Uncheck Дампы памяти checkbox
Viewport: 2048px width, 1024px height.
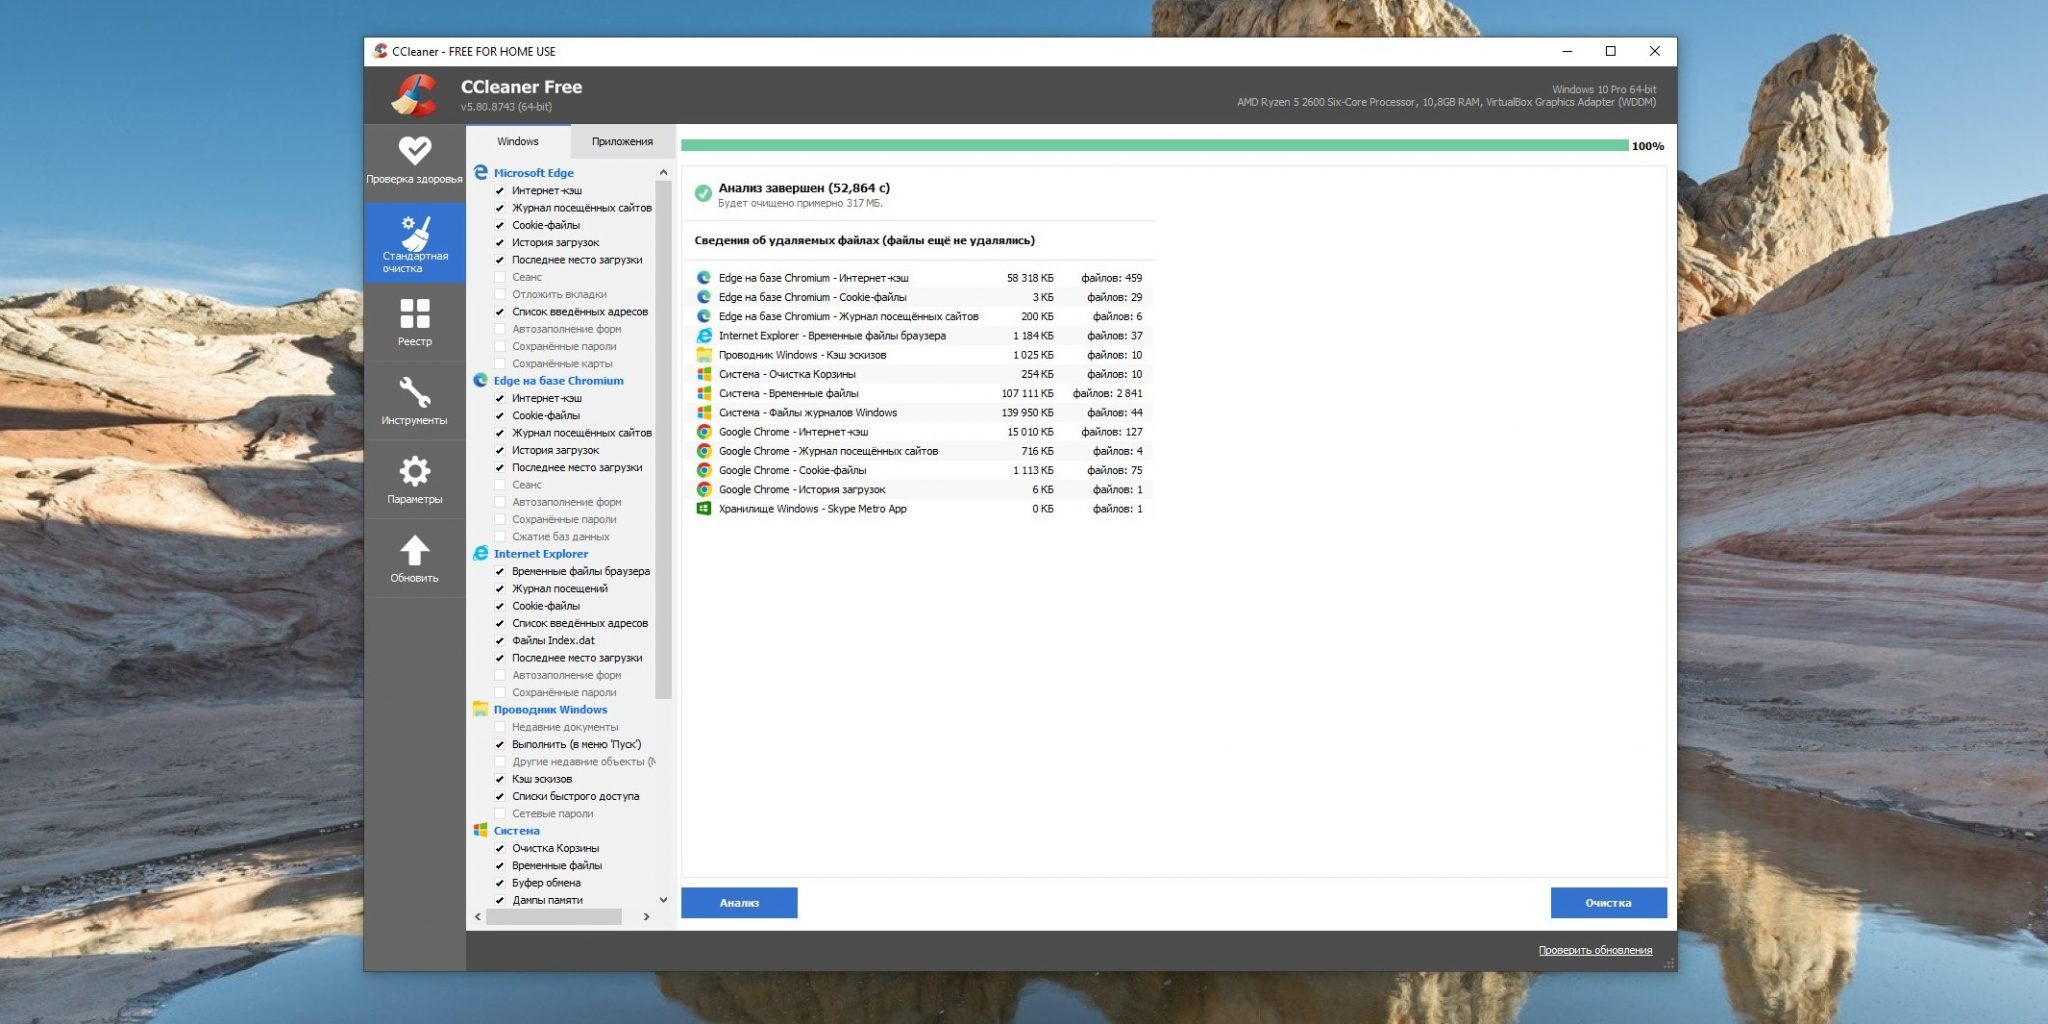[x=500, y=900]
